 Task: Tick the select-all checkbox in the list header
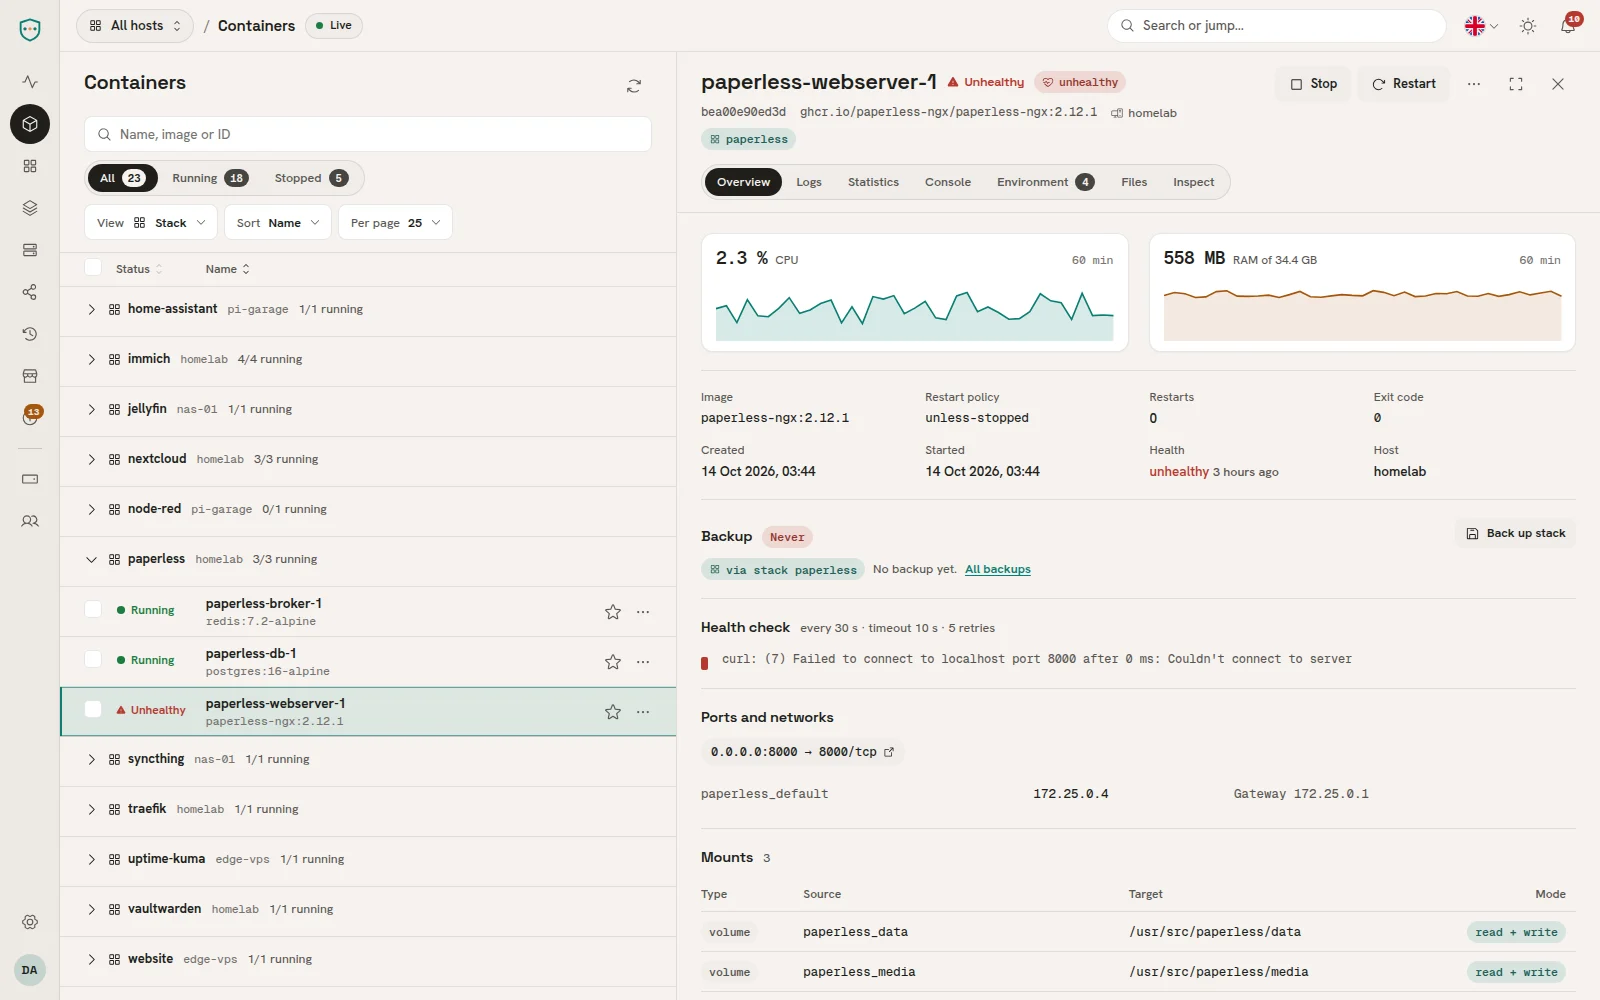tap(93, 267)
